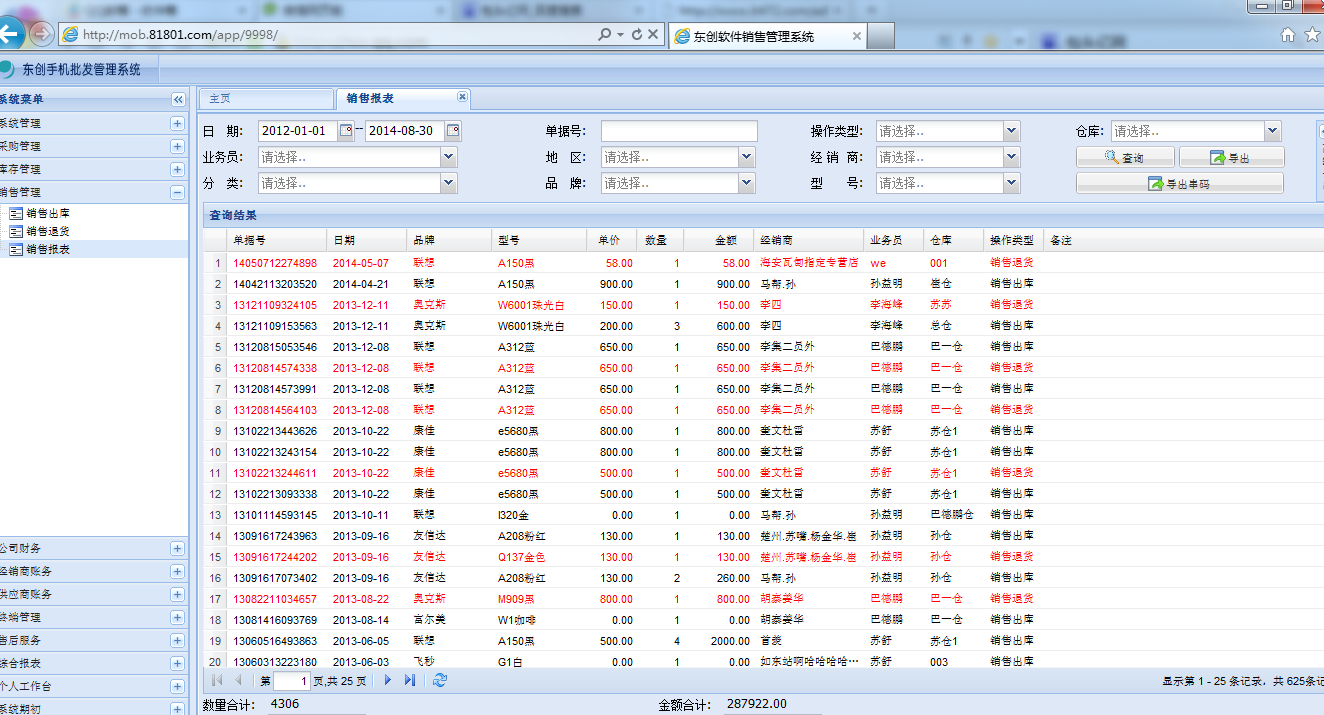Click the 单据号 input field
This screenshot has height=715, width=1324.
click(679, 131)
